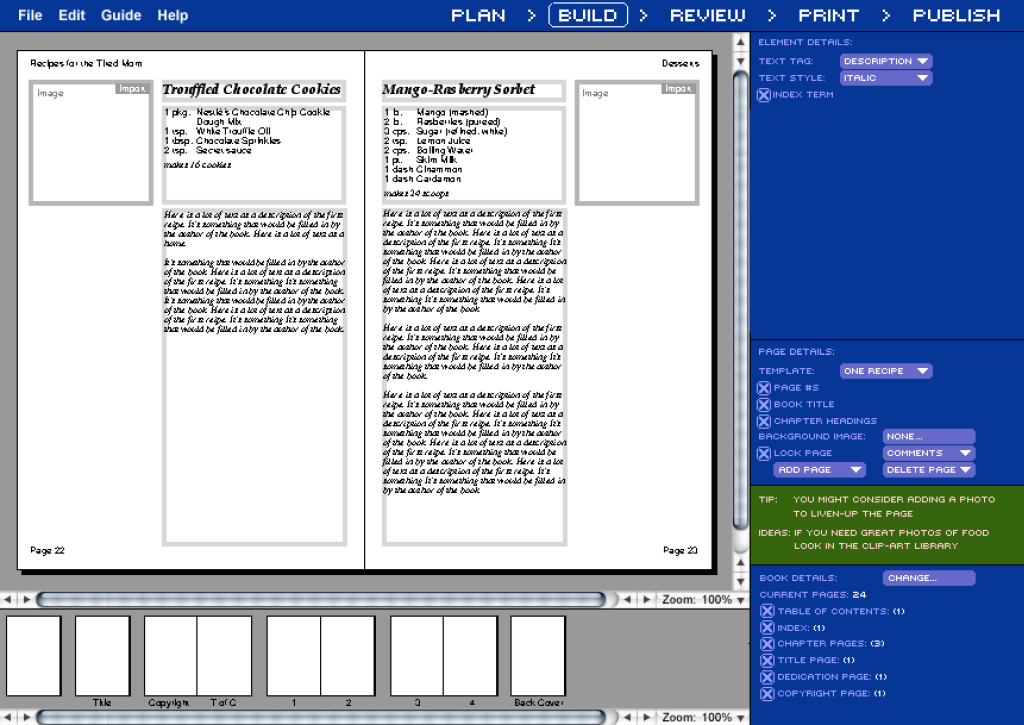Screen dimensions: 1024x725
Task: Click the page scrollbar up arrow
Action: 740,42
